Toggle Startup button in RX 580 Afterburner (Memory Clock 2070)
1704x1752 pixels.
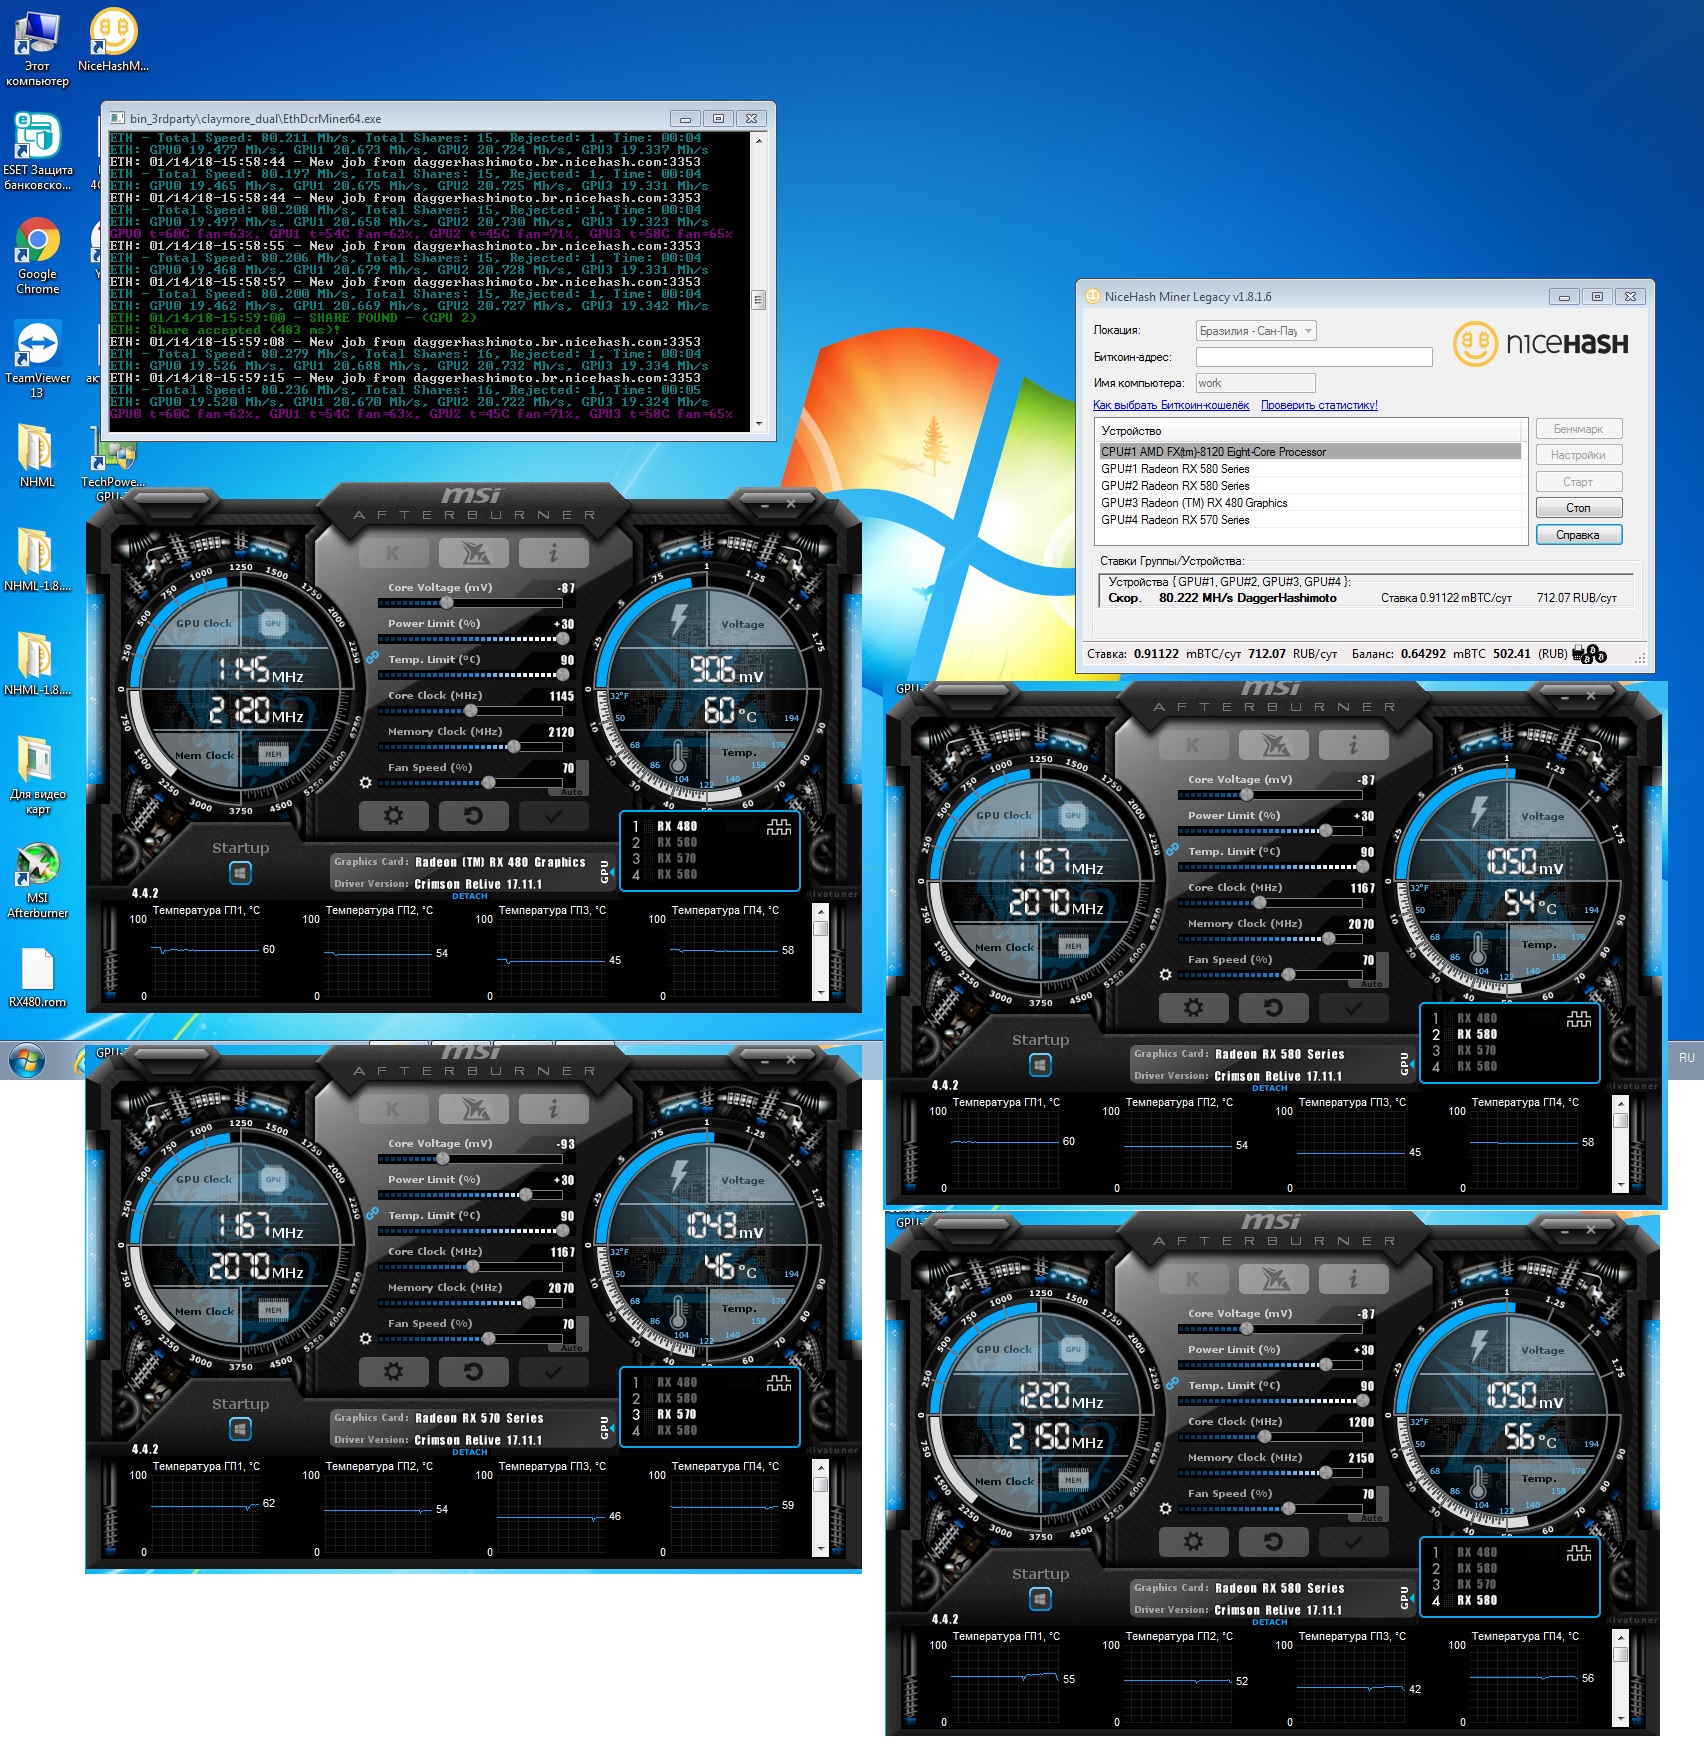pos(1040,1066)
